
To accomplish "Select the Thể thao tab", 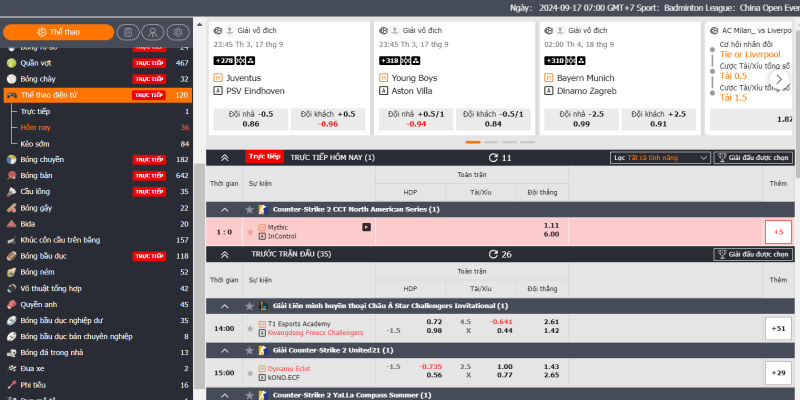I will pos(56,32).
